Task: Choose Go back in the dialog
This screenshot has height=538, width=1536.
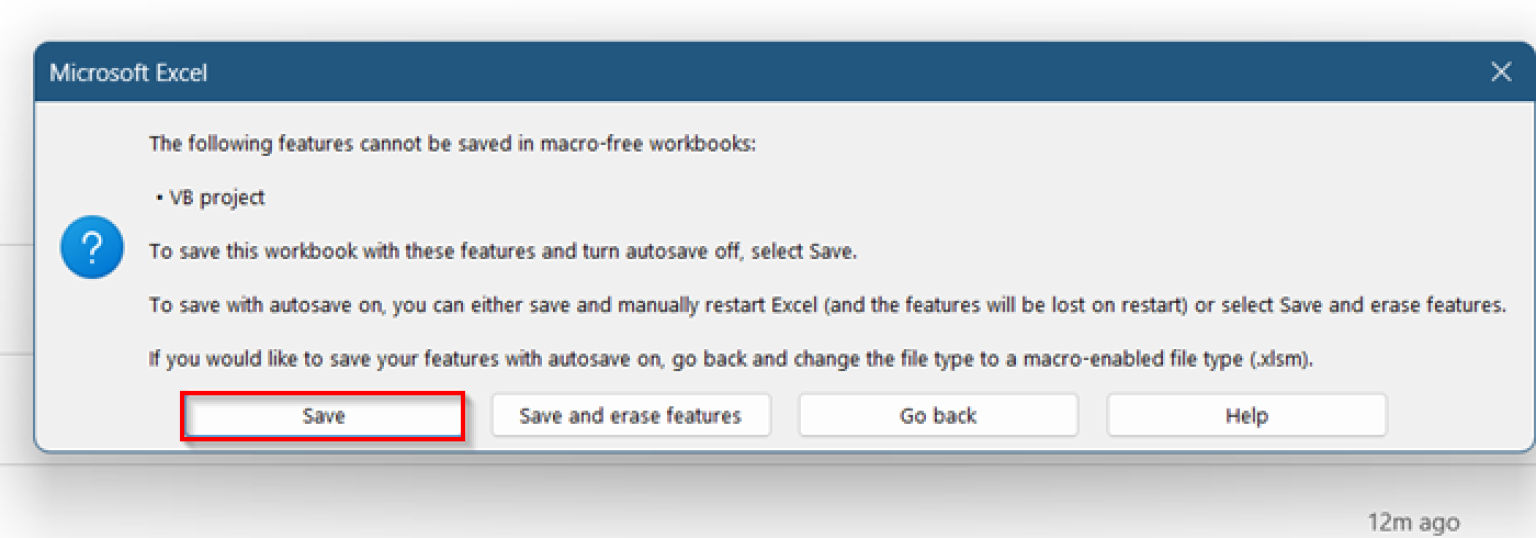Action: click(937, 416)
